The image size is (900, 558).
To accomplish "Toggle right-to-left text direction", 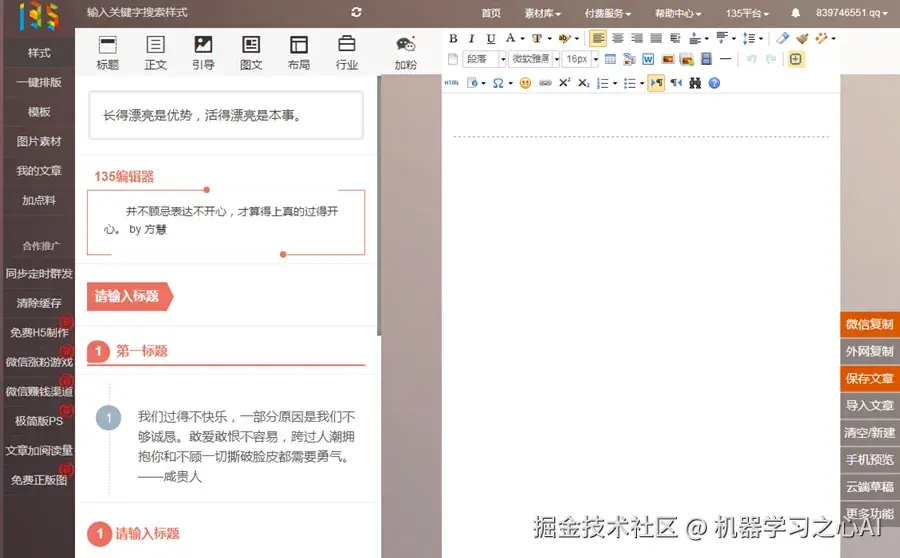I will coord(676,83).
